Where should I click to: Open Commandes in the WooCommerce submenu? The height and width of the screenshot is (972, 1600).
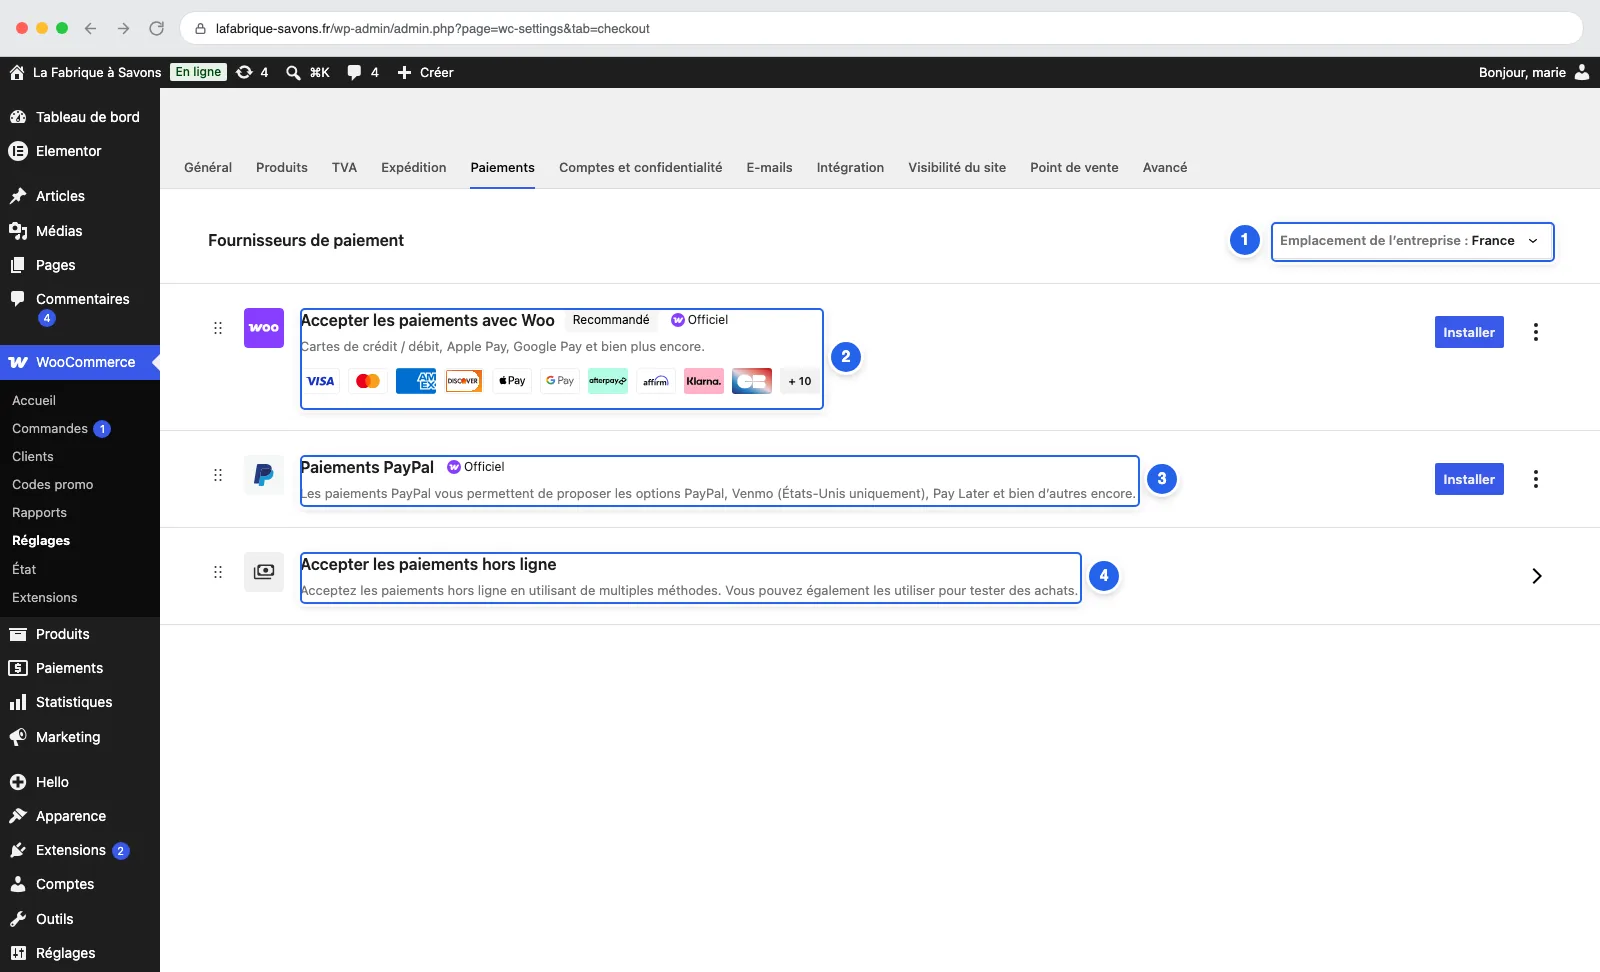50,428
